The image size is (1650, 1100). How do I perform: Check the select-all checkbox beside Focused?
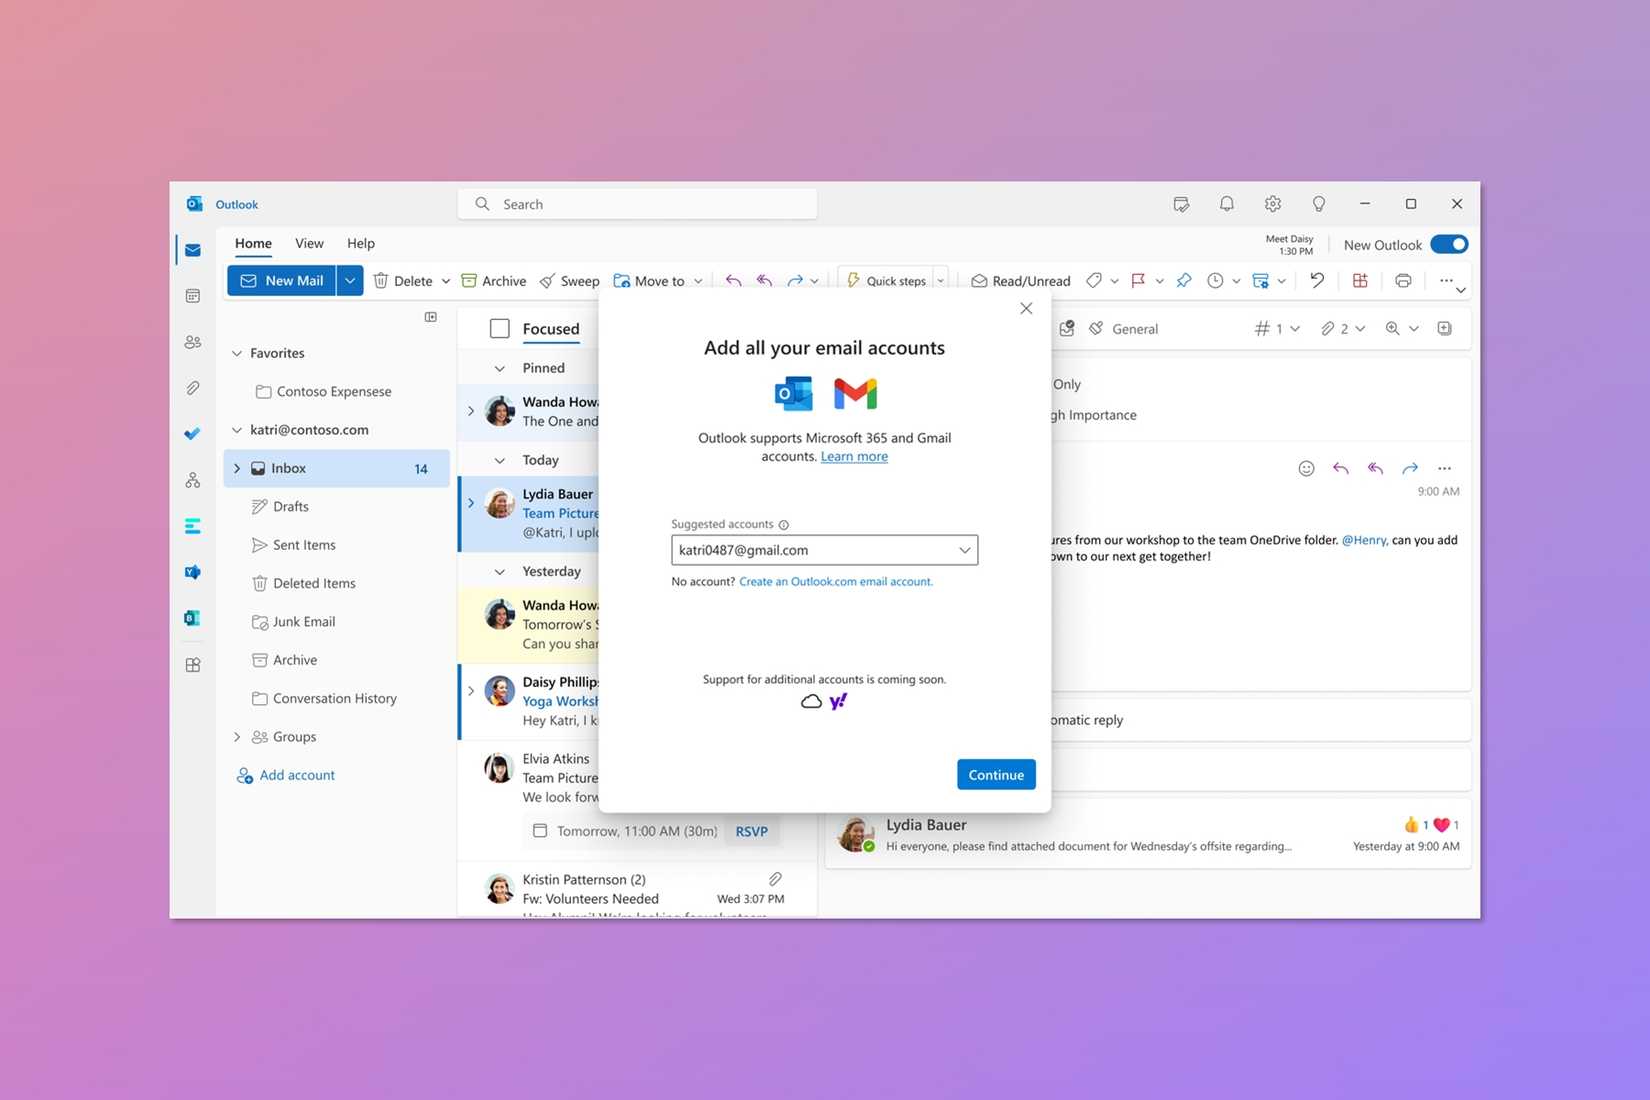point(499,328)
